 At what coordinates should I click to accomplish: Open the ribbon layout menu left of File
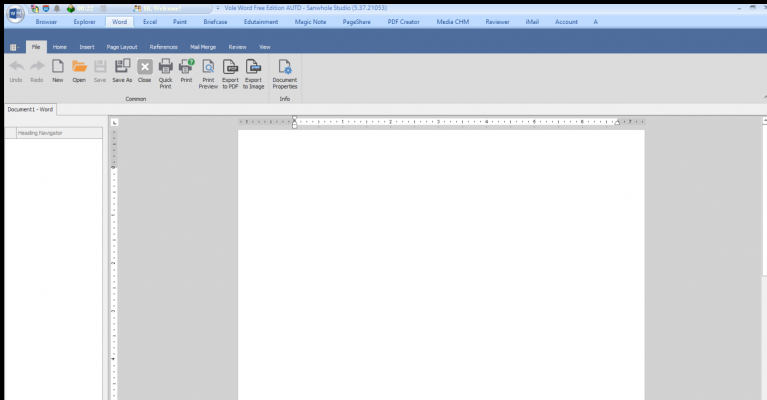[14, 47]
